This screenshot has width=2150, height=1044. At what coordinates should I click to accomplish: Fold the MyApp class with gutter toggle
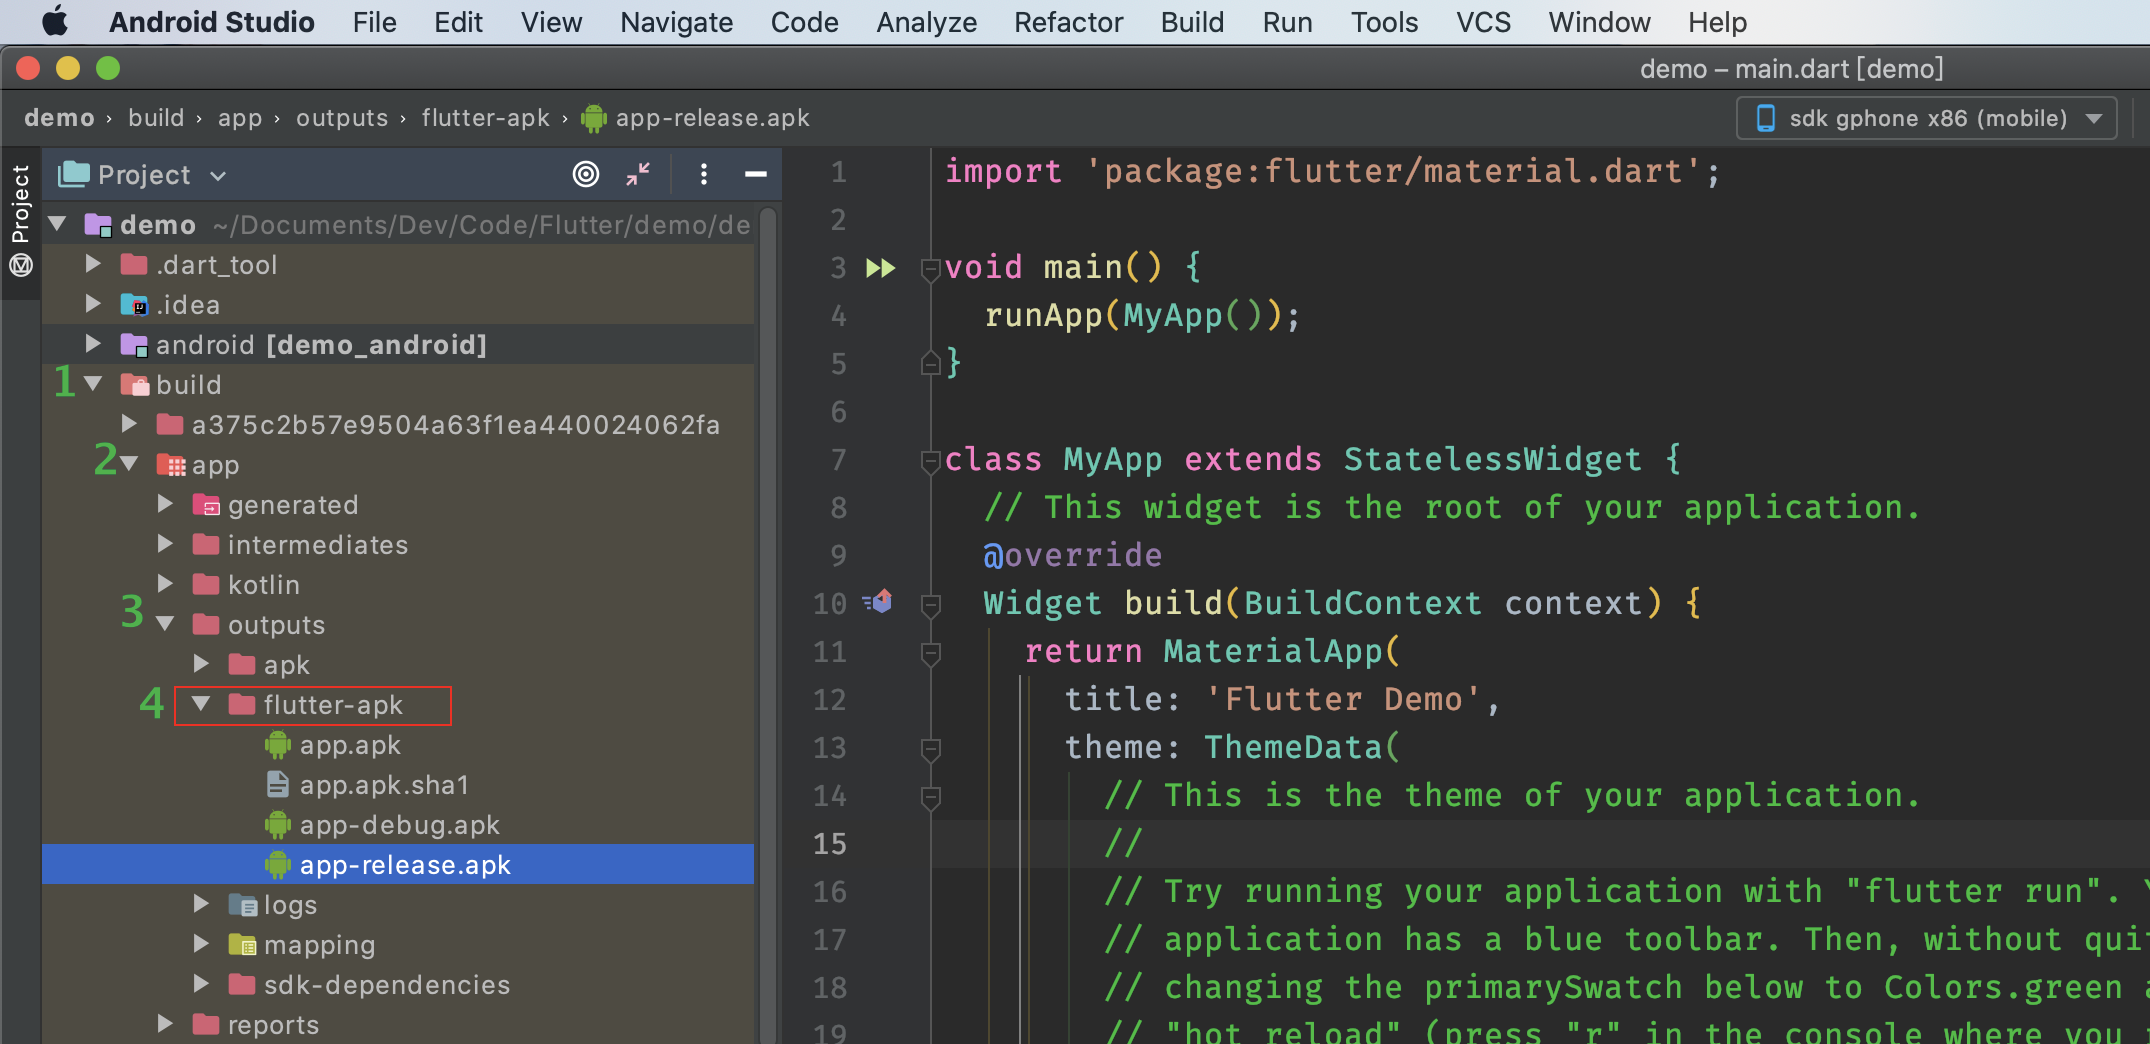tap(930, 460)
